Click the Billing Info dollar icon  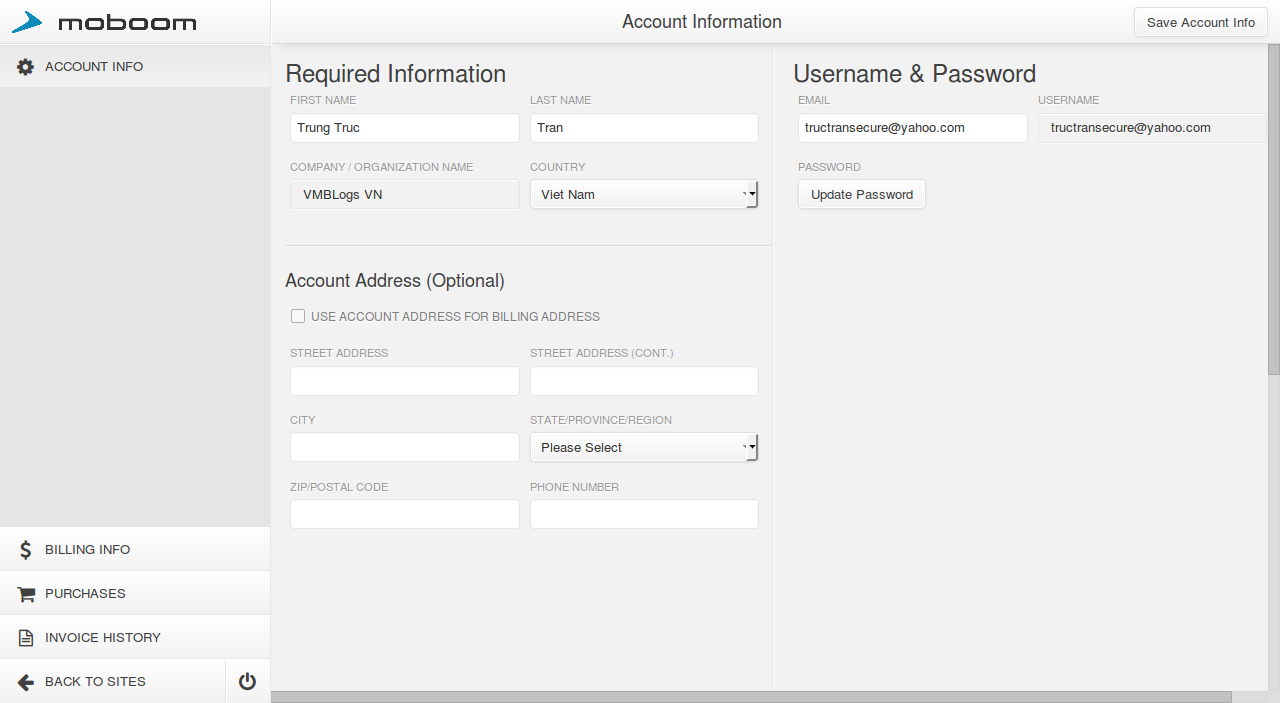click(x=26, y=550)
